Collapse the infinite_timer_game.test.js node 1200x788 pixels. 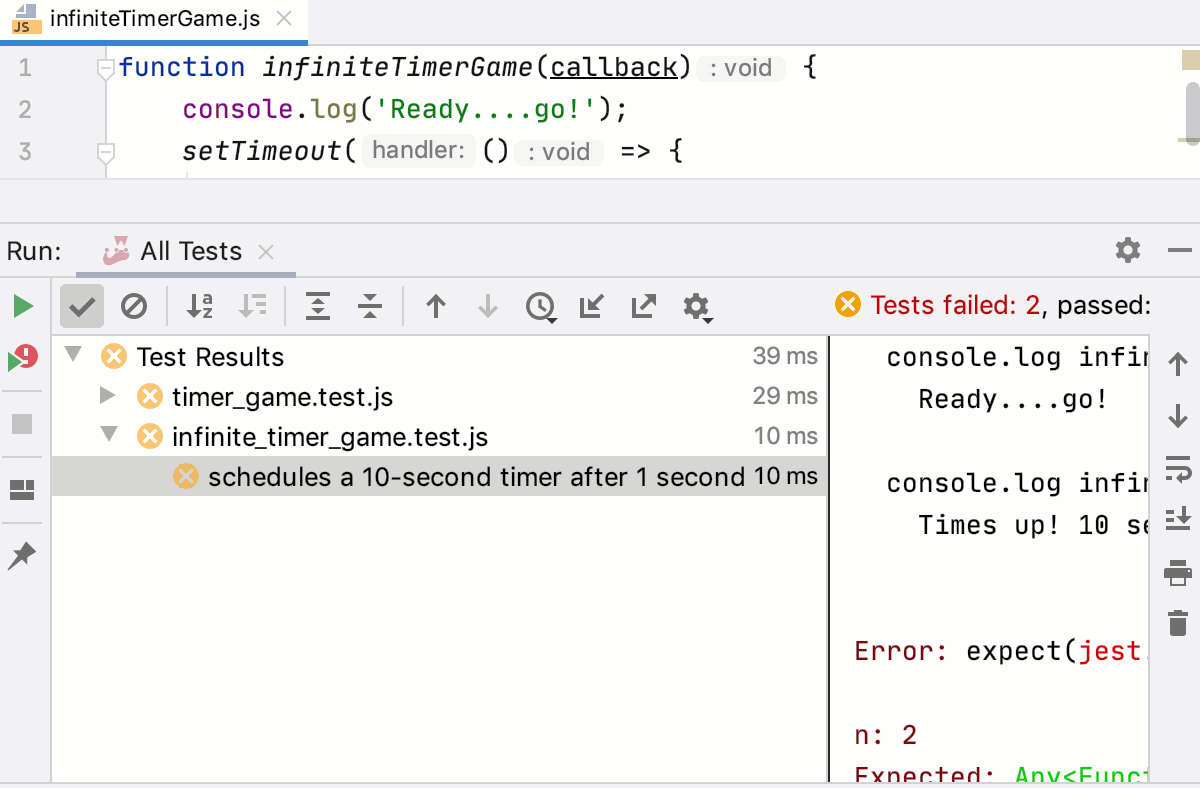108,436
